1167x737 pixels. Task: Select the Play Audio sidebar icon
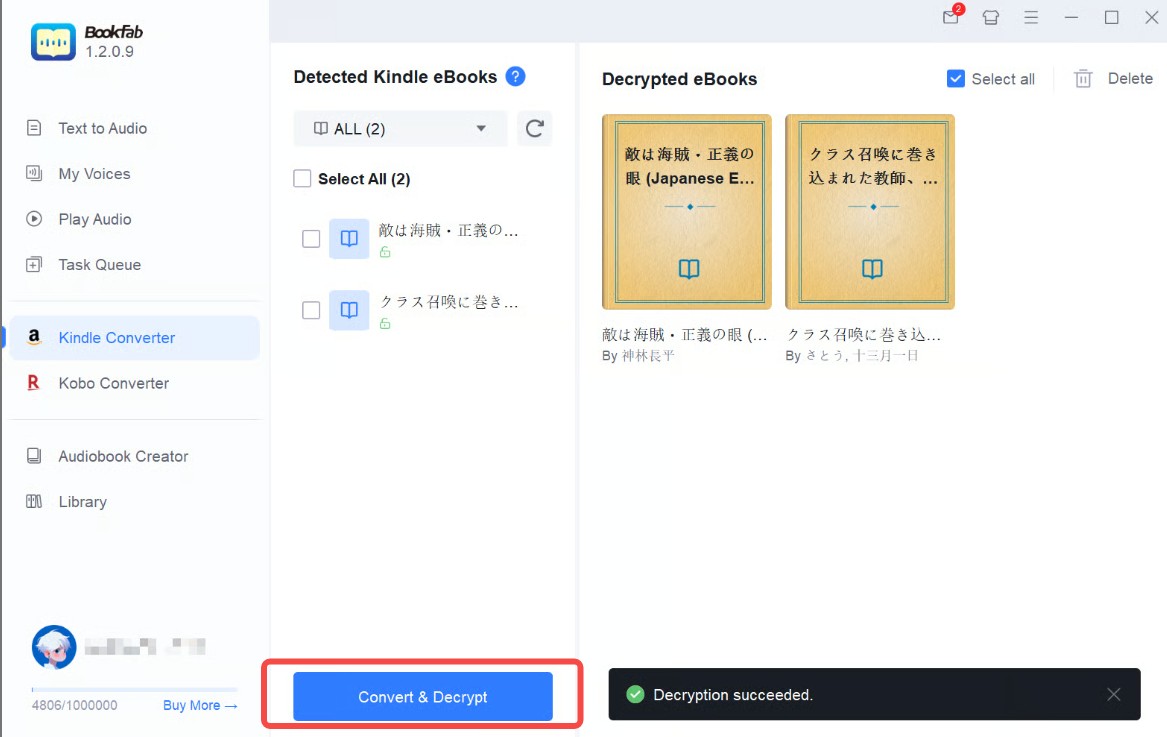[33, 219]
